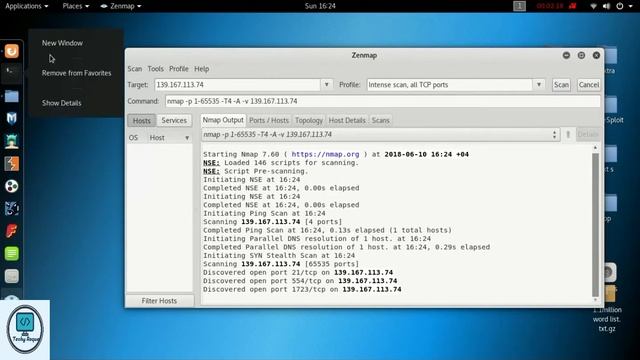Open the Tools menu
The image size is (640, 360).
156,69
